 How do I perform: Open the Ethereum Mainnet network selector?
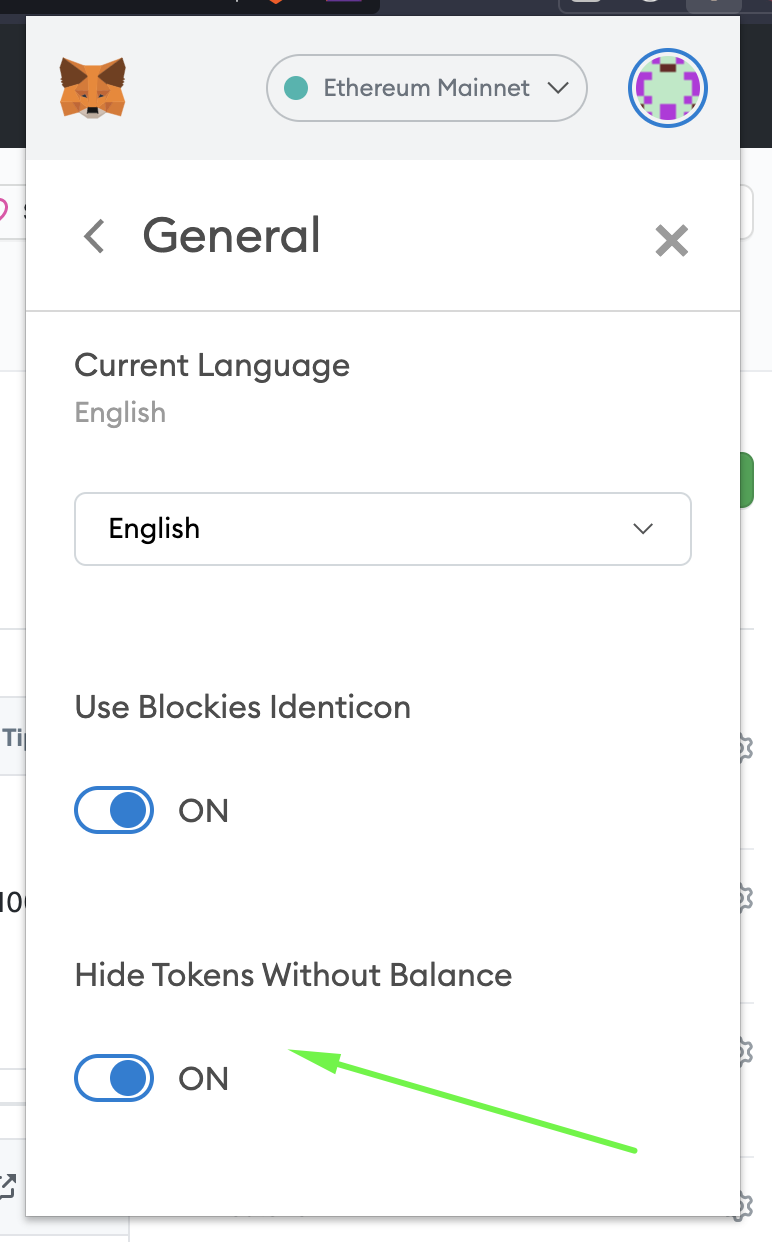pyautogui.click(x=426, y=88)
